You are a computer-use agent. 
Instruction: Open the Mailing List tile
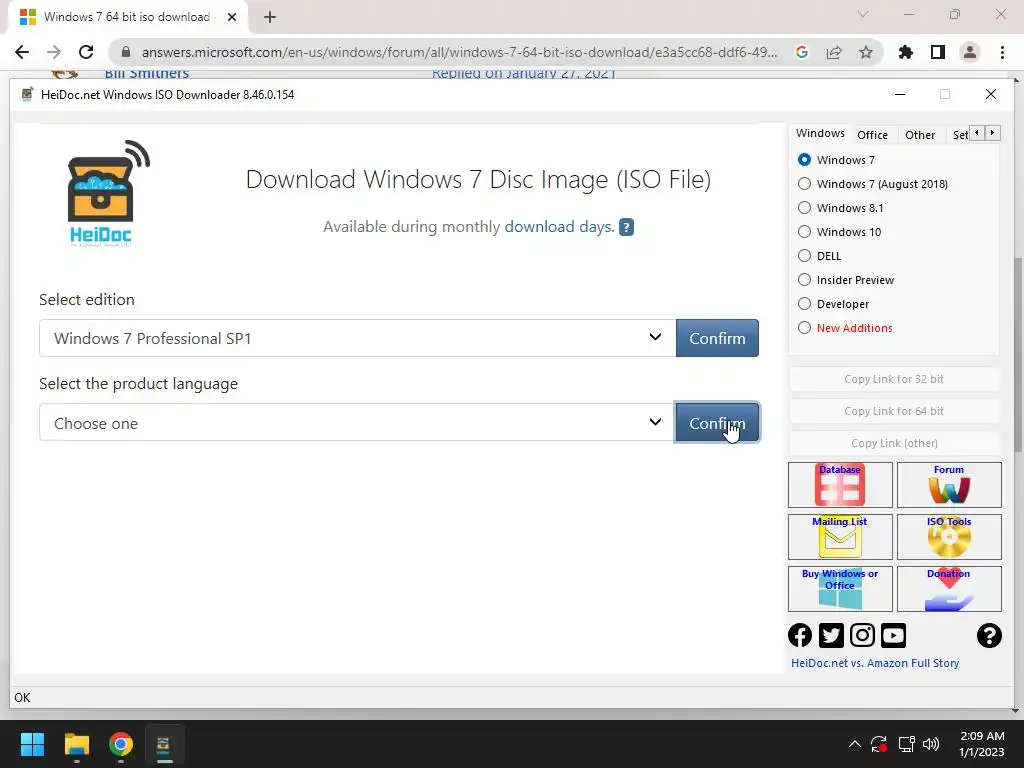840,537
